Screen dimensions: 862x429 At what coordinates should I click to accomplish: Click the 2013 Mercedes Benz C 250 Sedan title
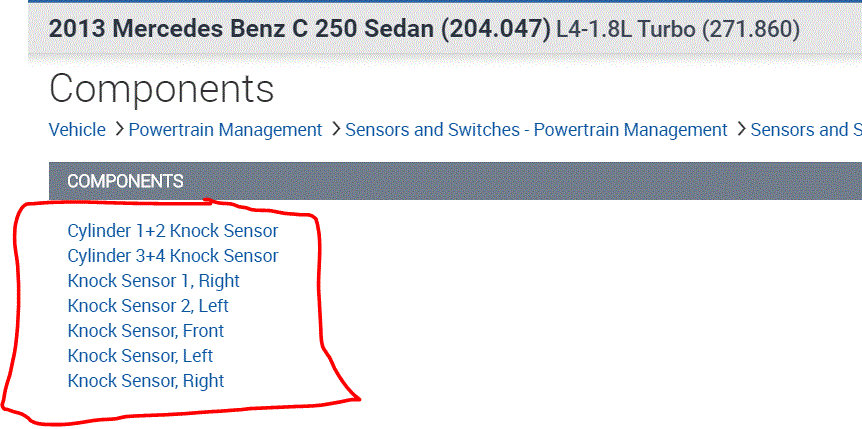pos(242,29)
